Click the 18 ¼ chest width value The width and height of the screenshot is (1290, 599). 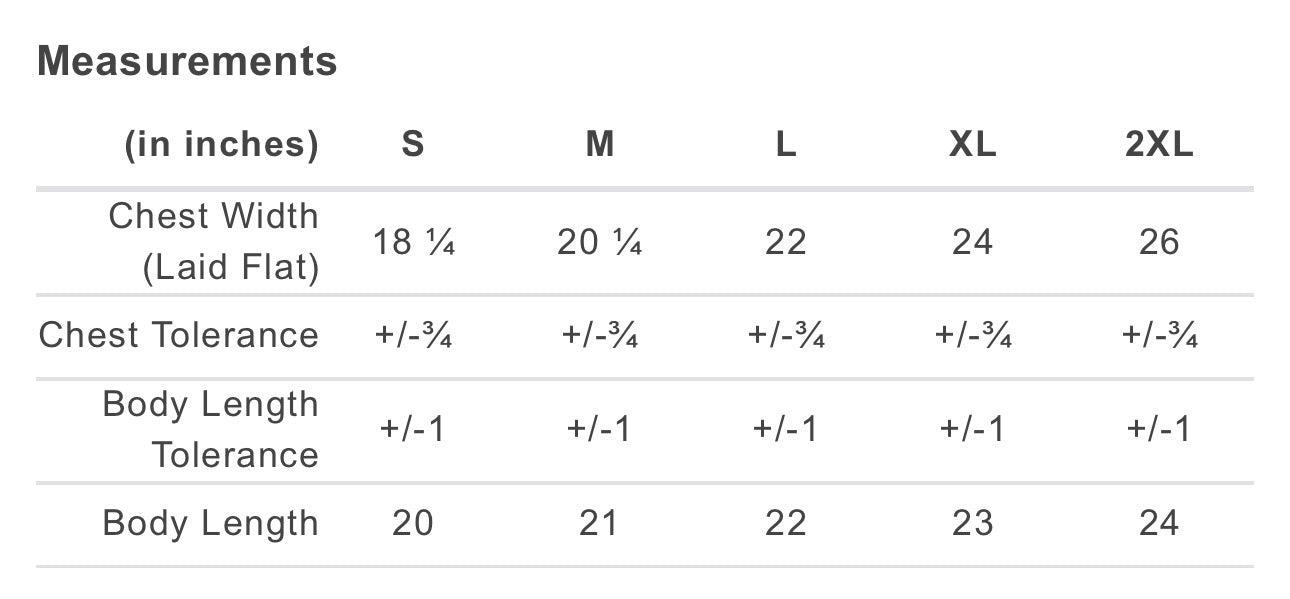pyautogui.click(x=413, y=242)
